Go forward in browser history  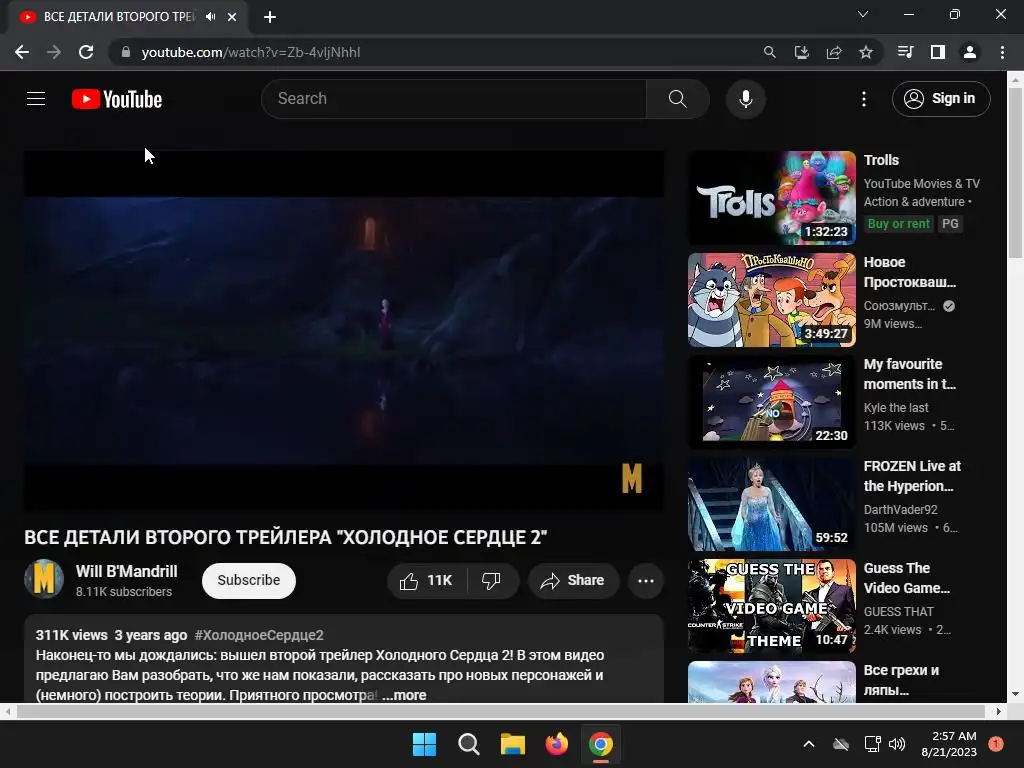(54, 52)
